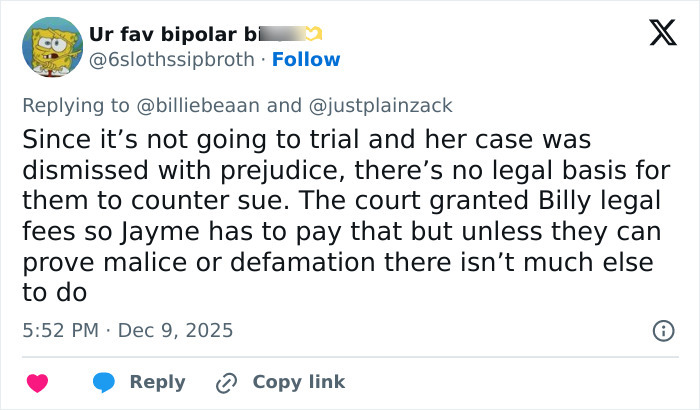Click the 'Reply' text label
This screenshot has height=410, width=700.
157,382
